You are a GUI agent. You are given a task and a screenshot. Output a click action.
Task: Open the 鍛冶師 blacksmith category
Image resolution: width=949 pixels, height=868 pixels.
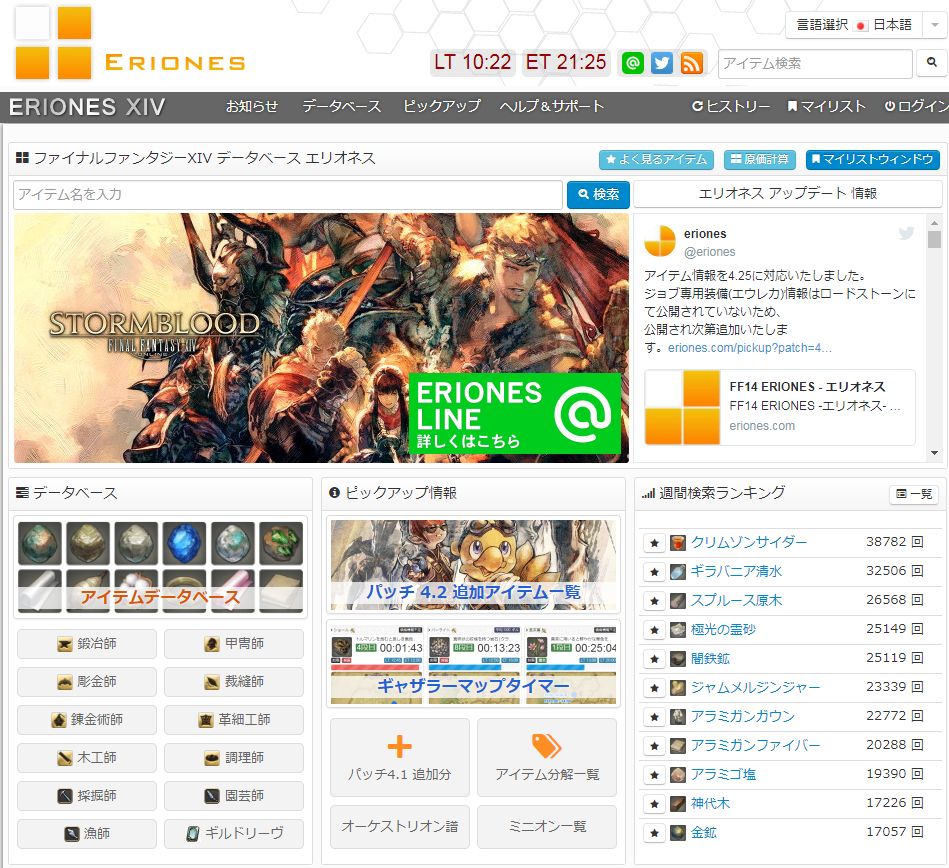click(x=87, y=644)
